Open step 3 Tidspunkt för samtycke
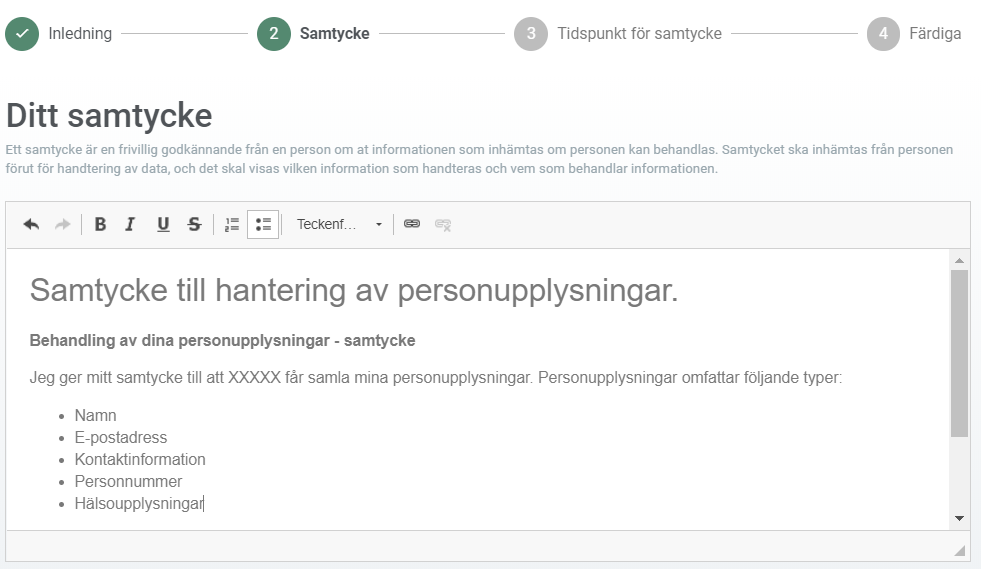 tap(617, 34)
